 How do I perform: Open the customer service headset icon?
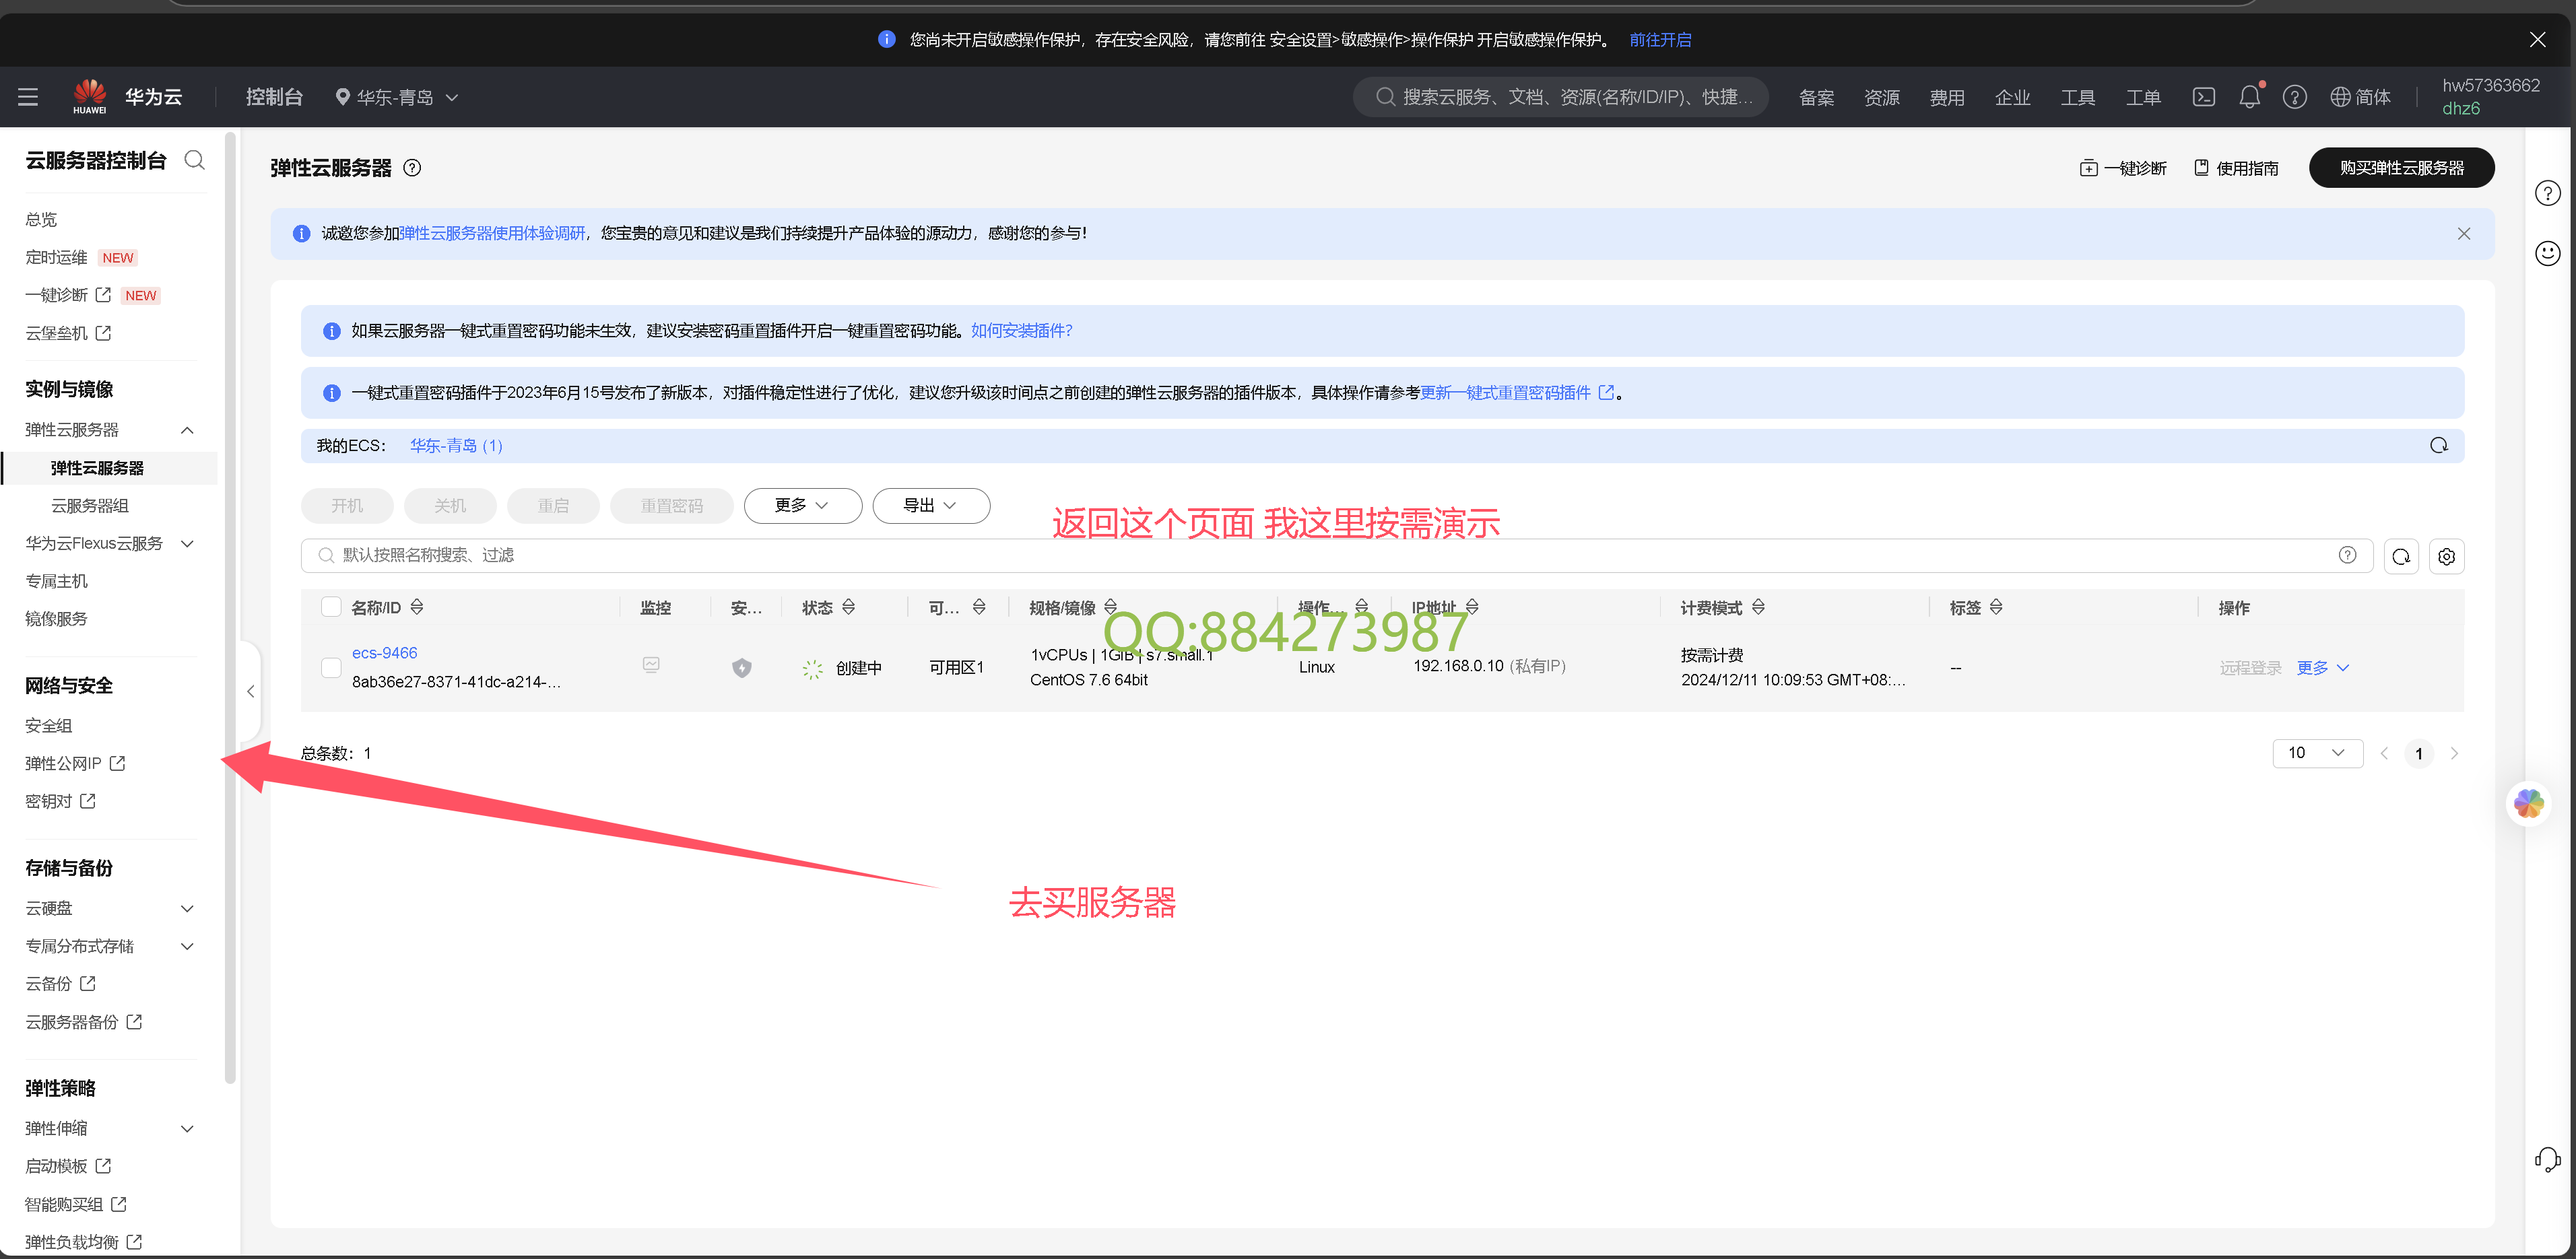tap(2547, 1160)
